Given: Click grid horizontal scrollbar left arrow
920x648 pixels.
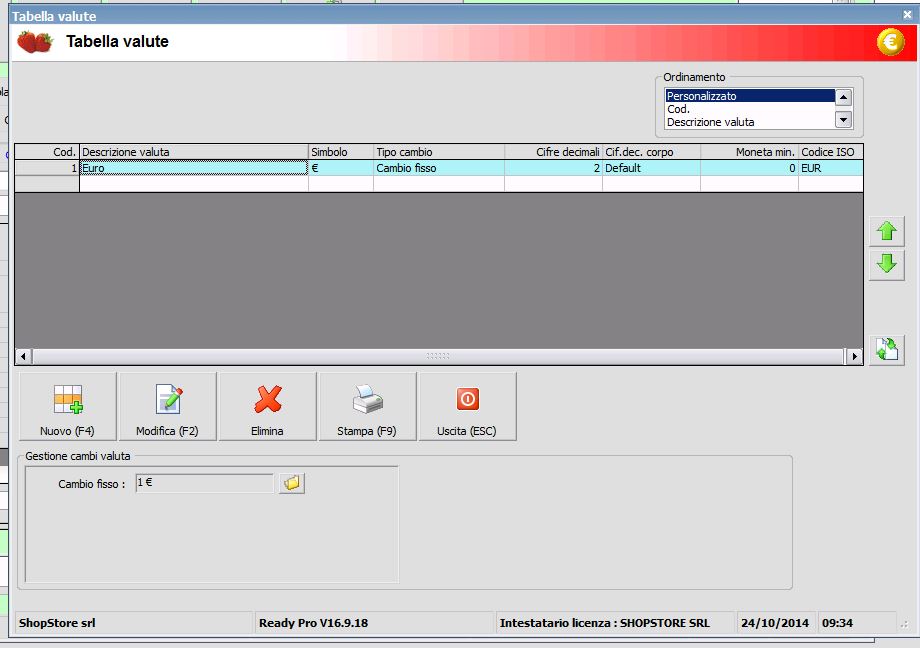Looking at the screenshot, I should coord(23,356).
